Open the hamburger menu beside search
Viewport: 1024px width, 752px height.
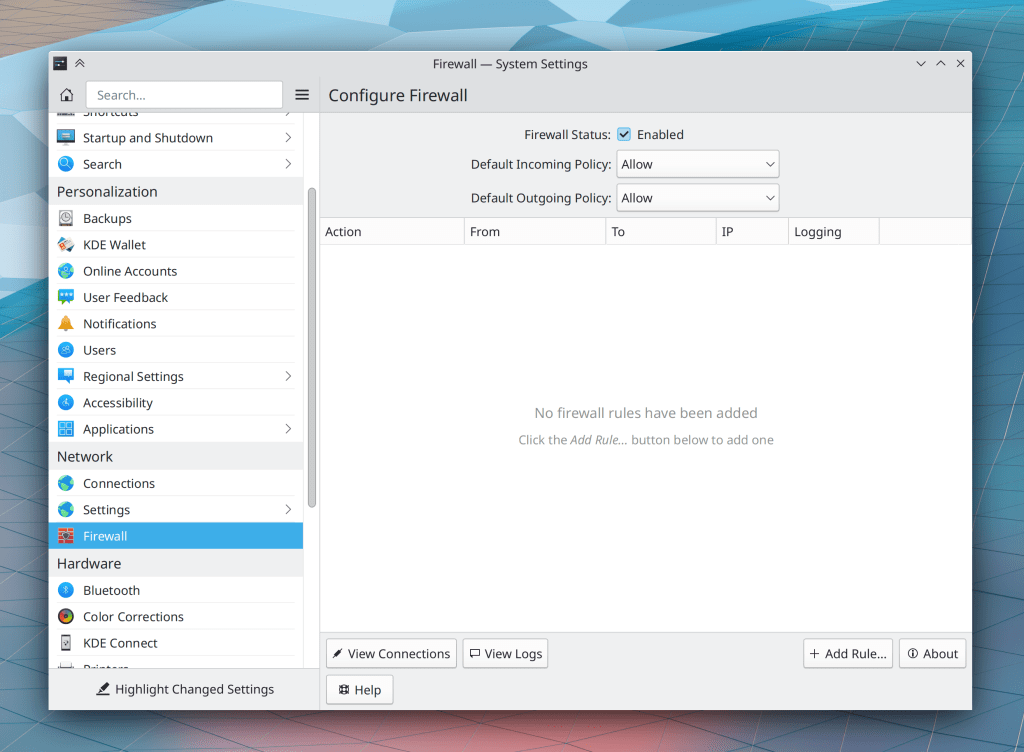point(302,95)
